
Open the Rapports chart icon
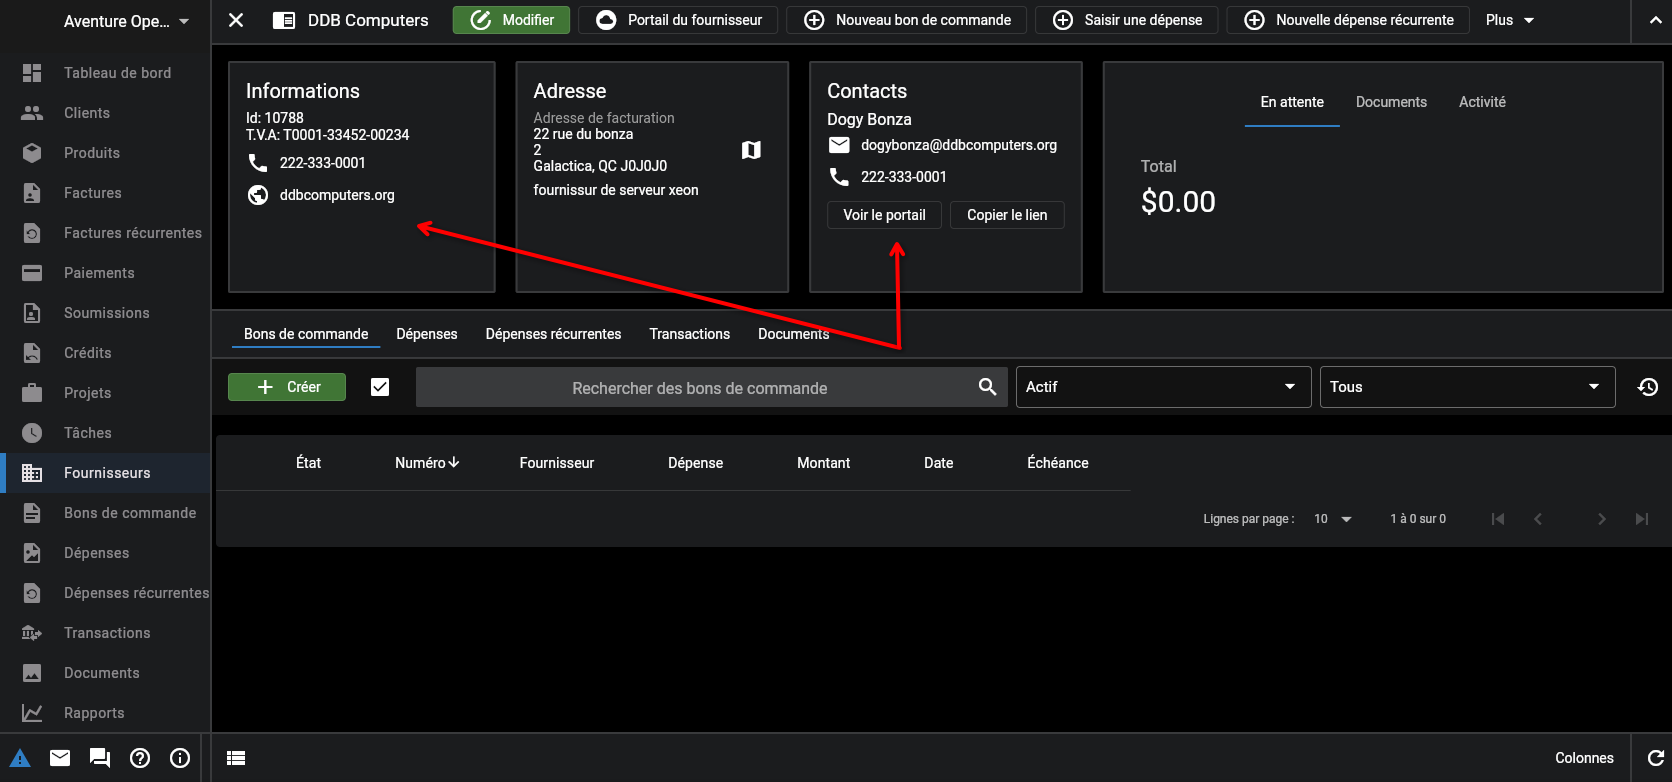tap(32, 713)
